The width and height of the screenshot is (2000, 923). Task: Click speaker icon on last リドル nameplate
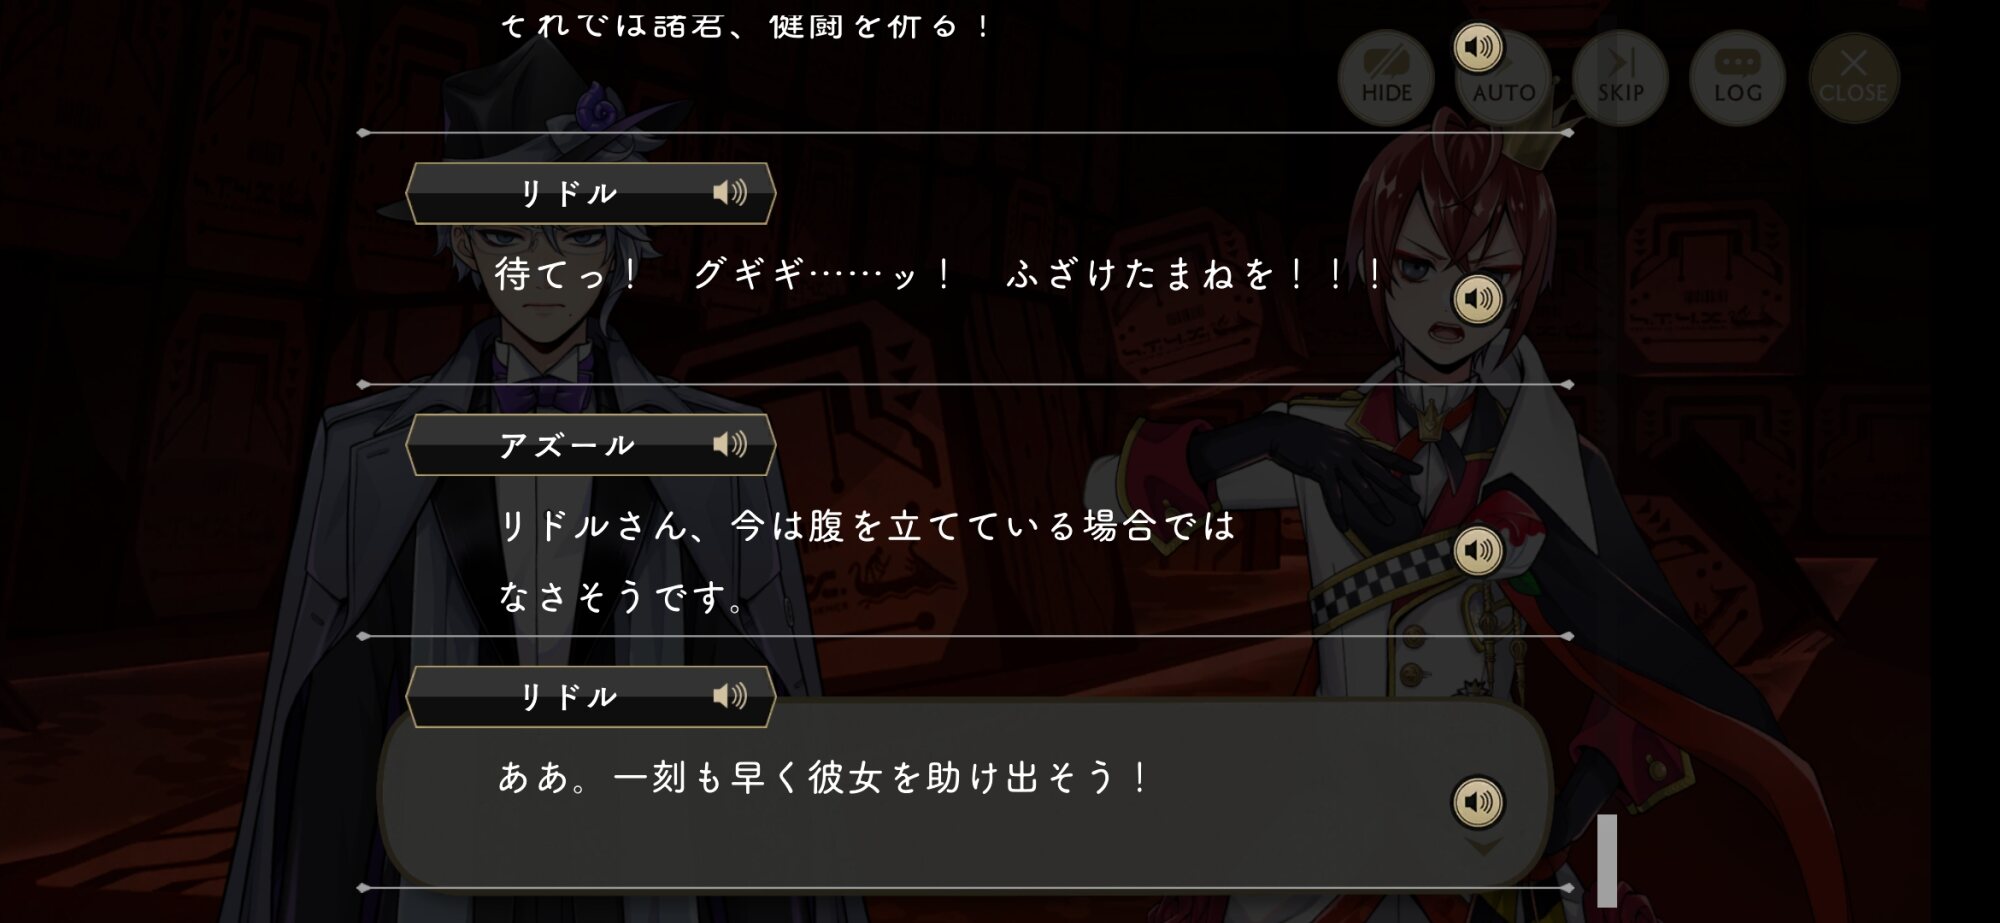(730, 696)
